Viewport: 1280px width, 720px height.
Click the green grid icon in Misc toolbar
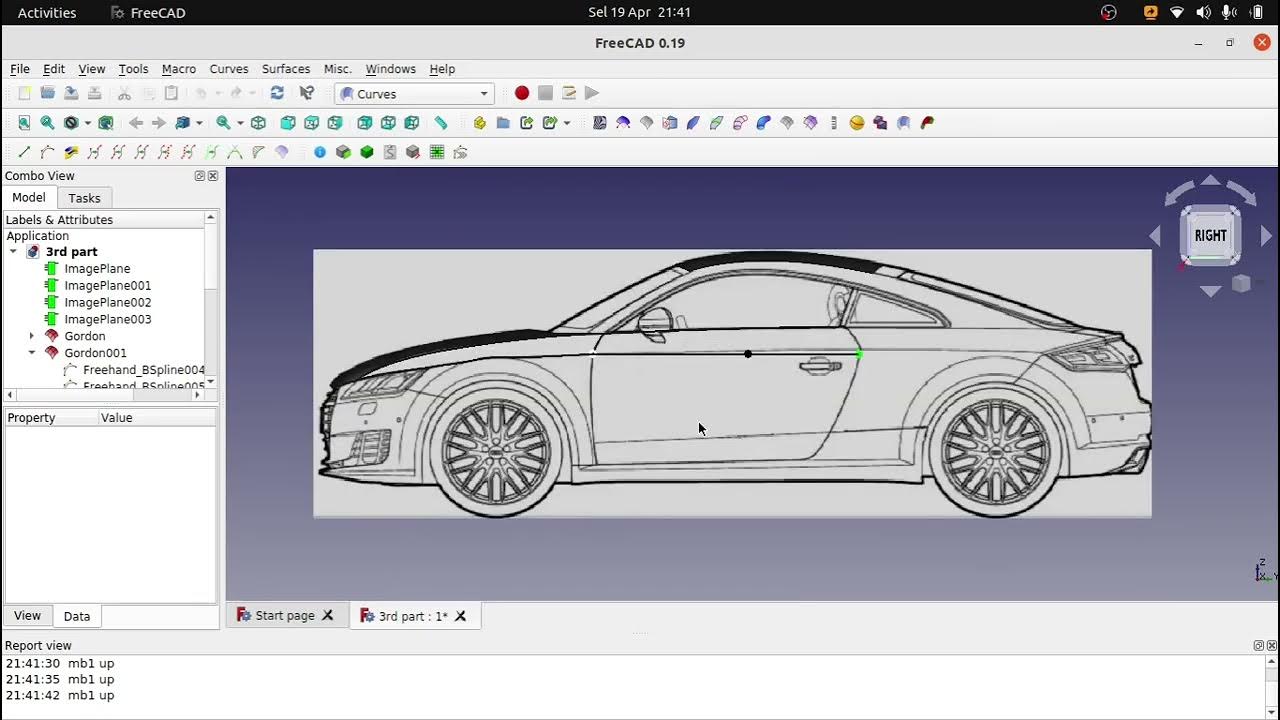437,152
